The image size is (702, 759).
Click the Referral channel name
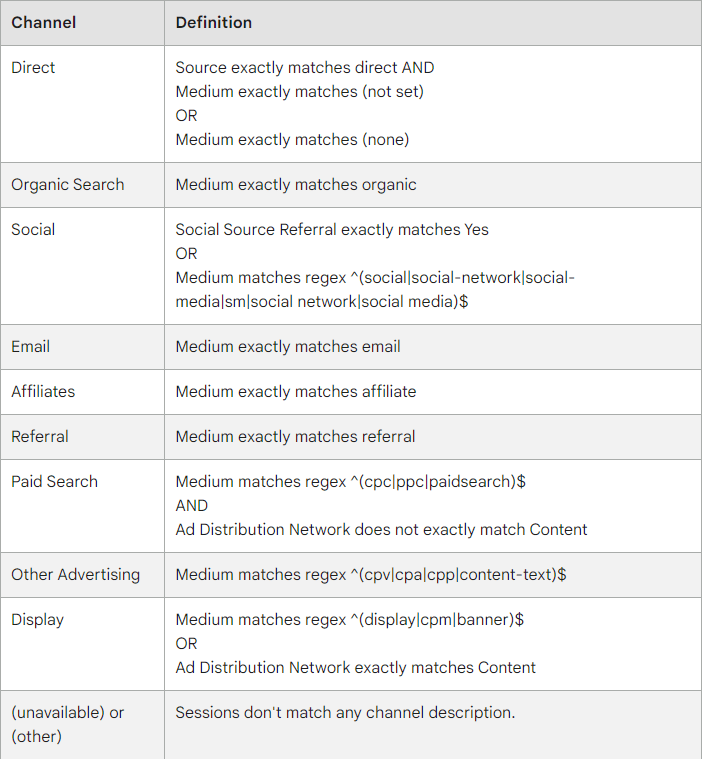pos(40,437)
